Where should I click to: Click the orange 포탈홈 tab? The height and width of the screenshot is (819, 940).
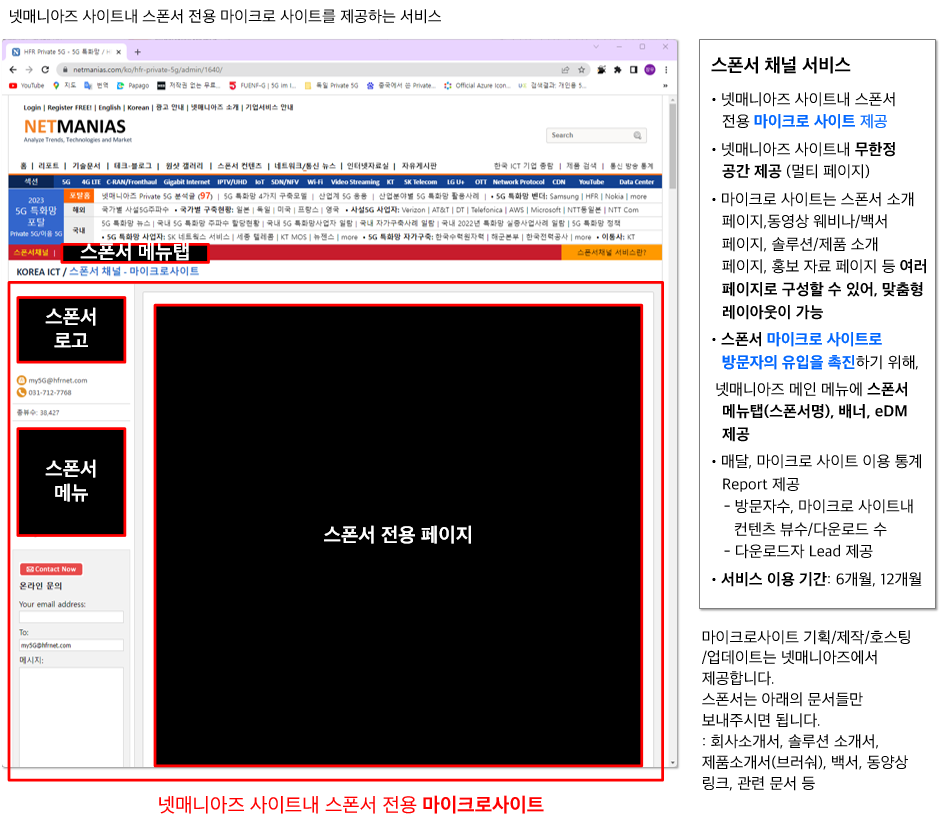tap(79, 196)
